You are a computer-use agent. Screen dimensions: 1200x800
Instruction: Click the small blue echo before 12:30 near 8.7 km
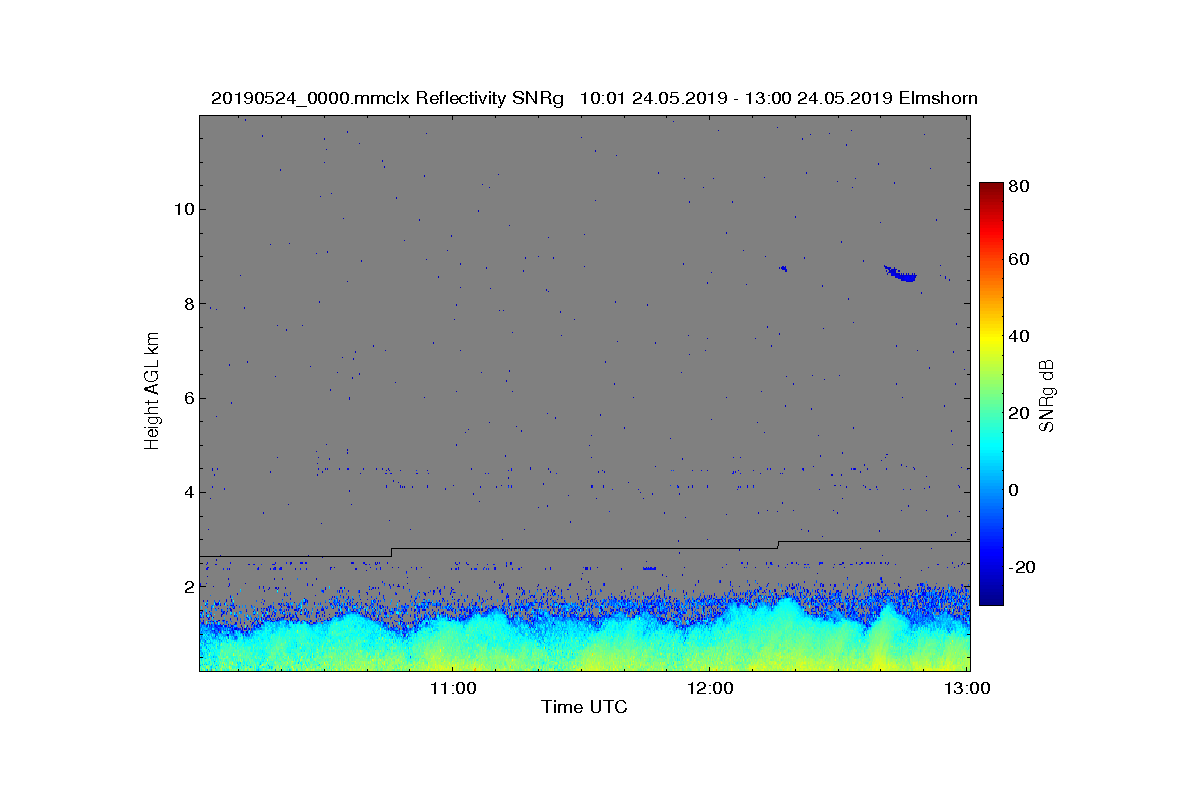click(x=783, y=268)
